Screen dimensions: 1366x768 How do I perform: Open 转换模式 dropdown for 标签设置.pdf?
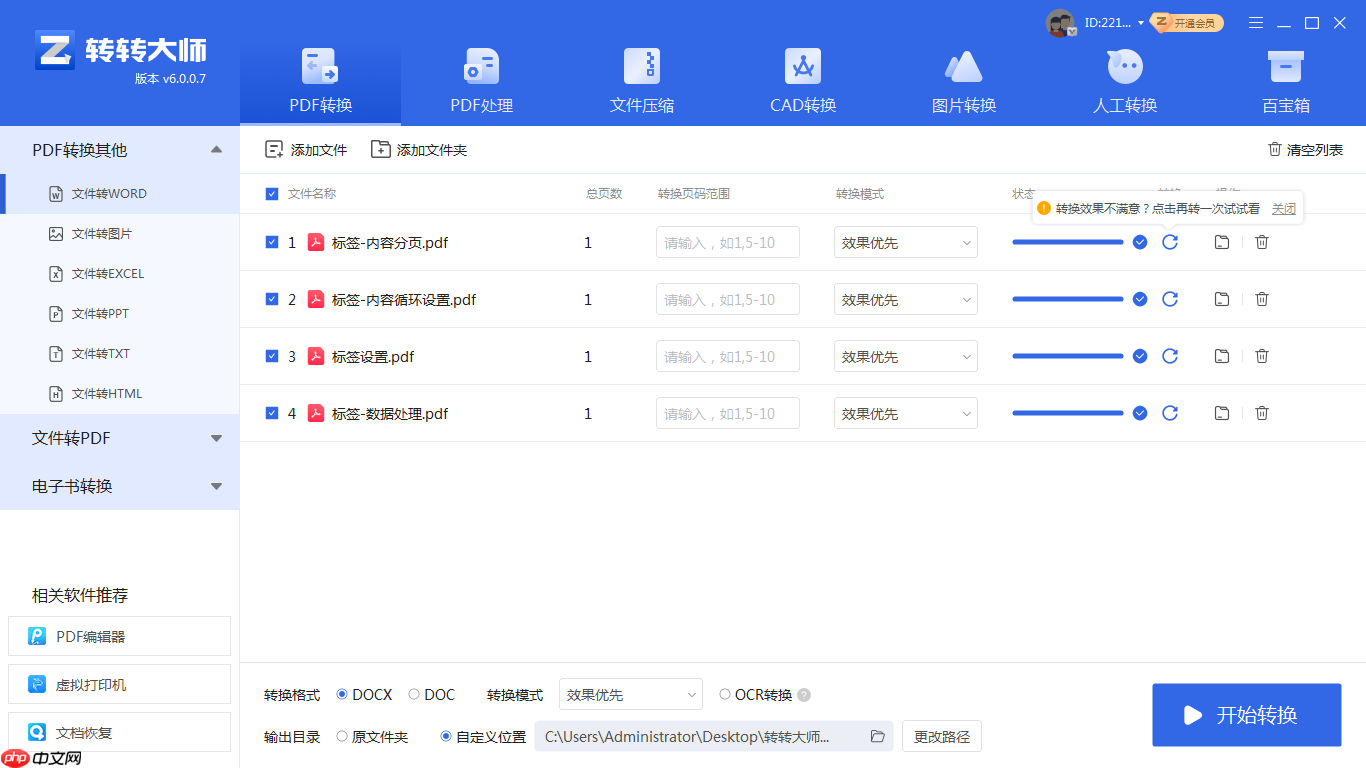[906, 356]
